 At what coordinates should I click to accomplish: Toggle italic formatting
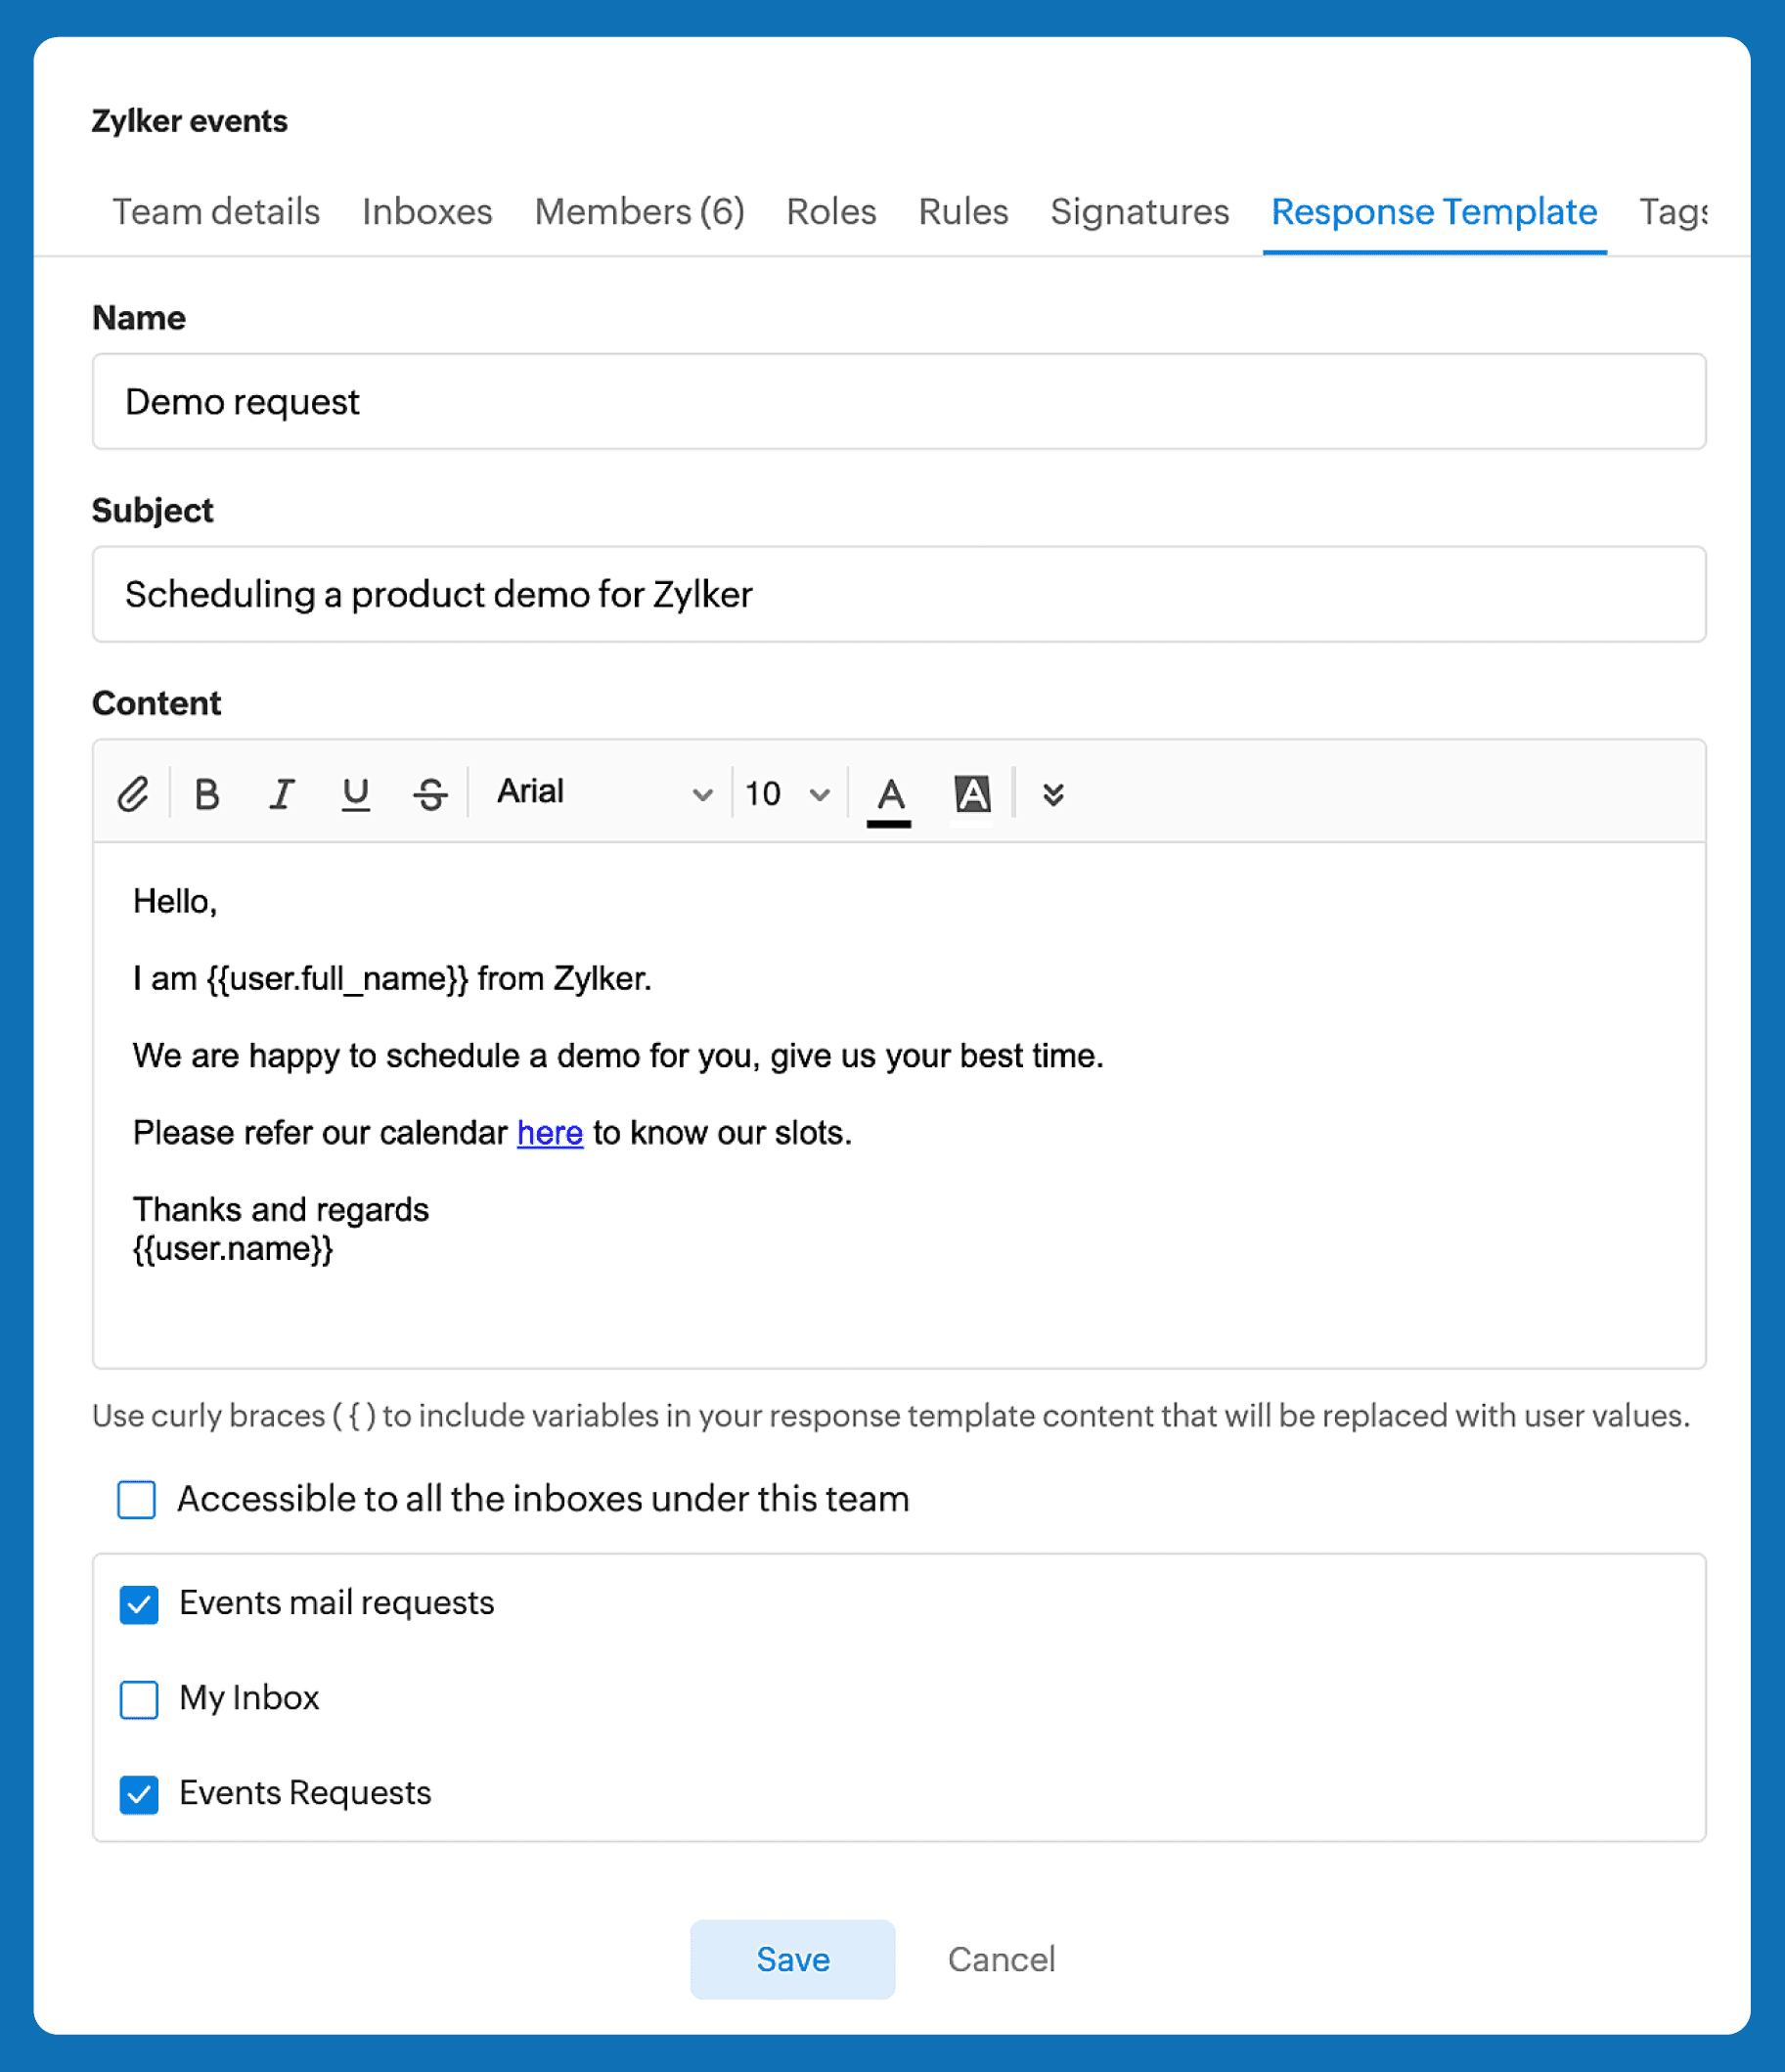pos(282,794)
